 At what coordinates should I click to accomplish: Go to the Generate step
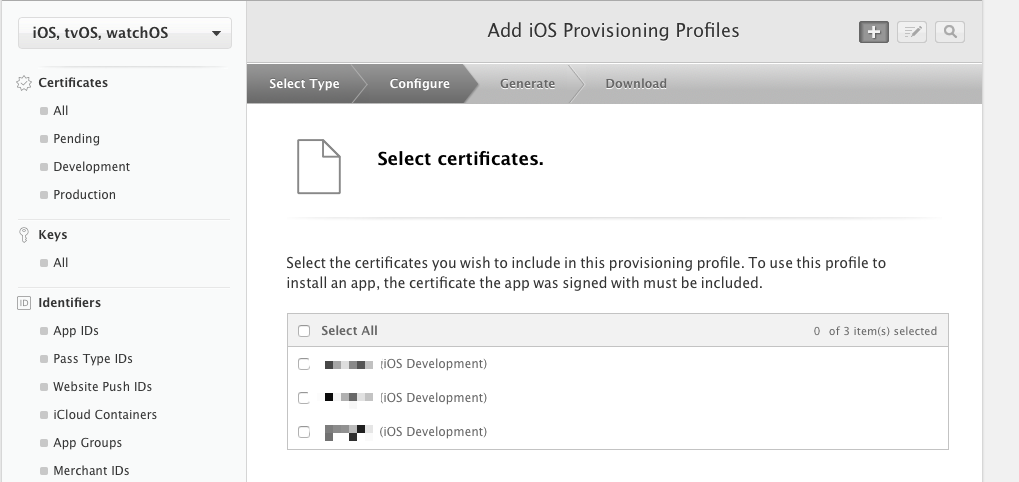[527, 84]
